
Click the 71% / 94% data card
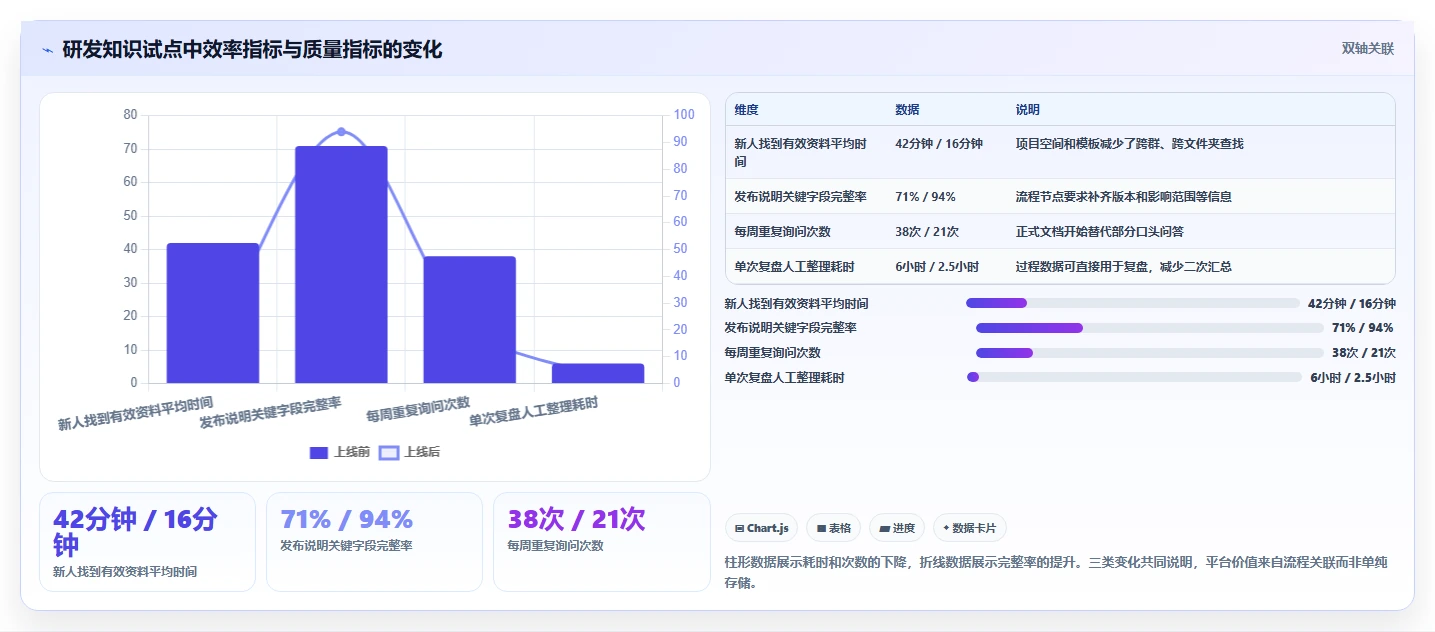[374, 542]
